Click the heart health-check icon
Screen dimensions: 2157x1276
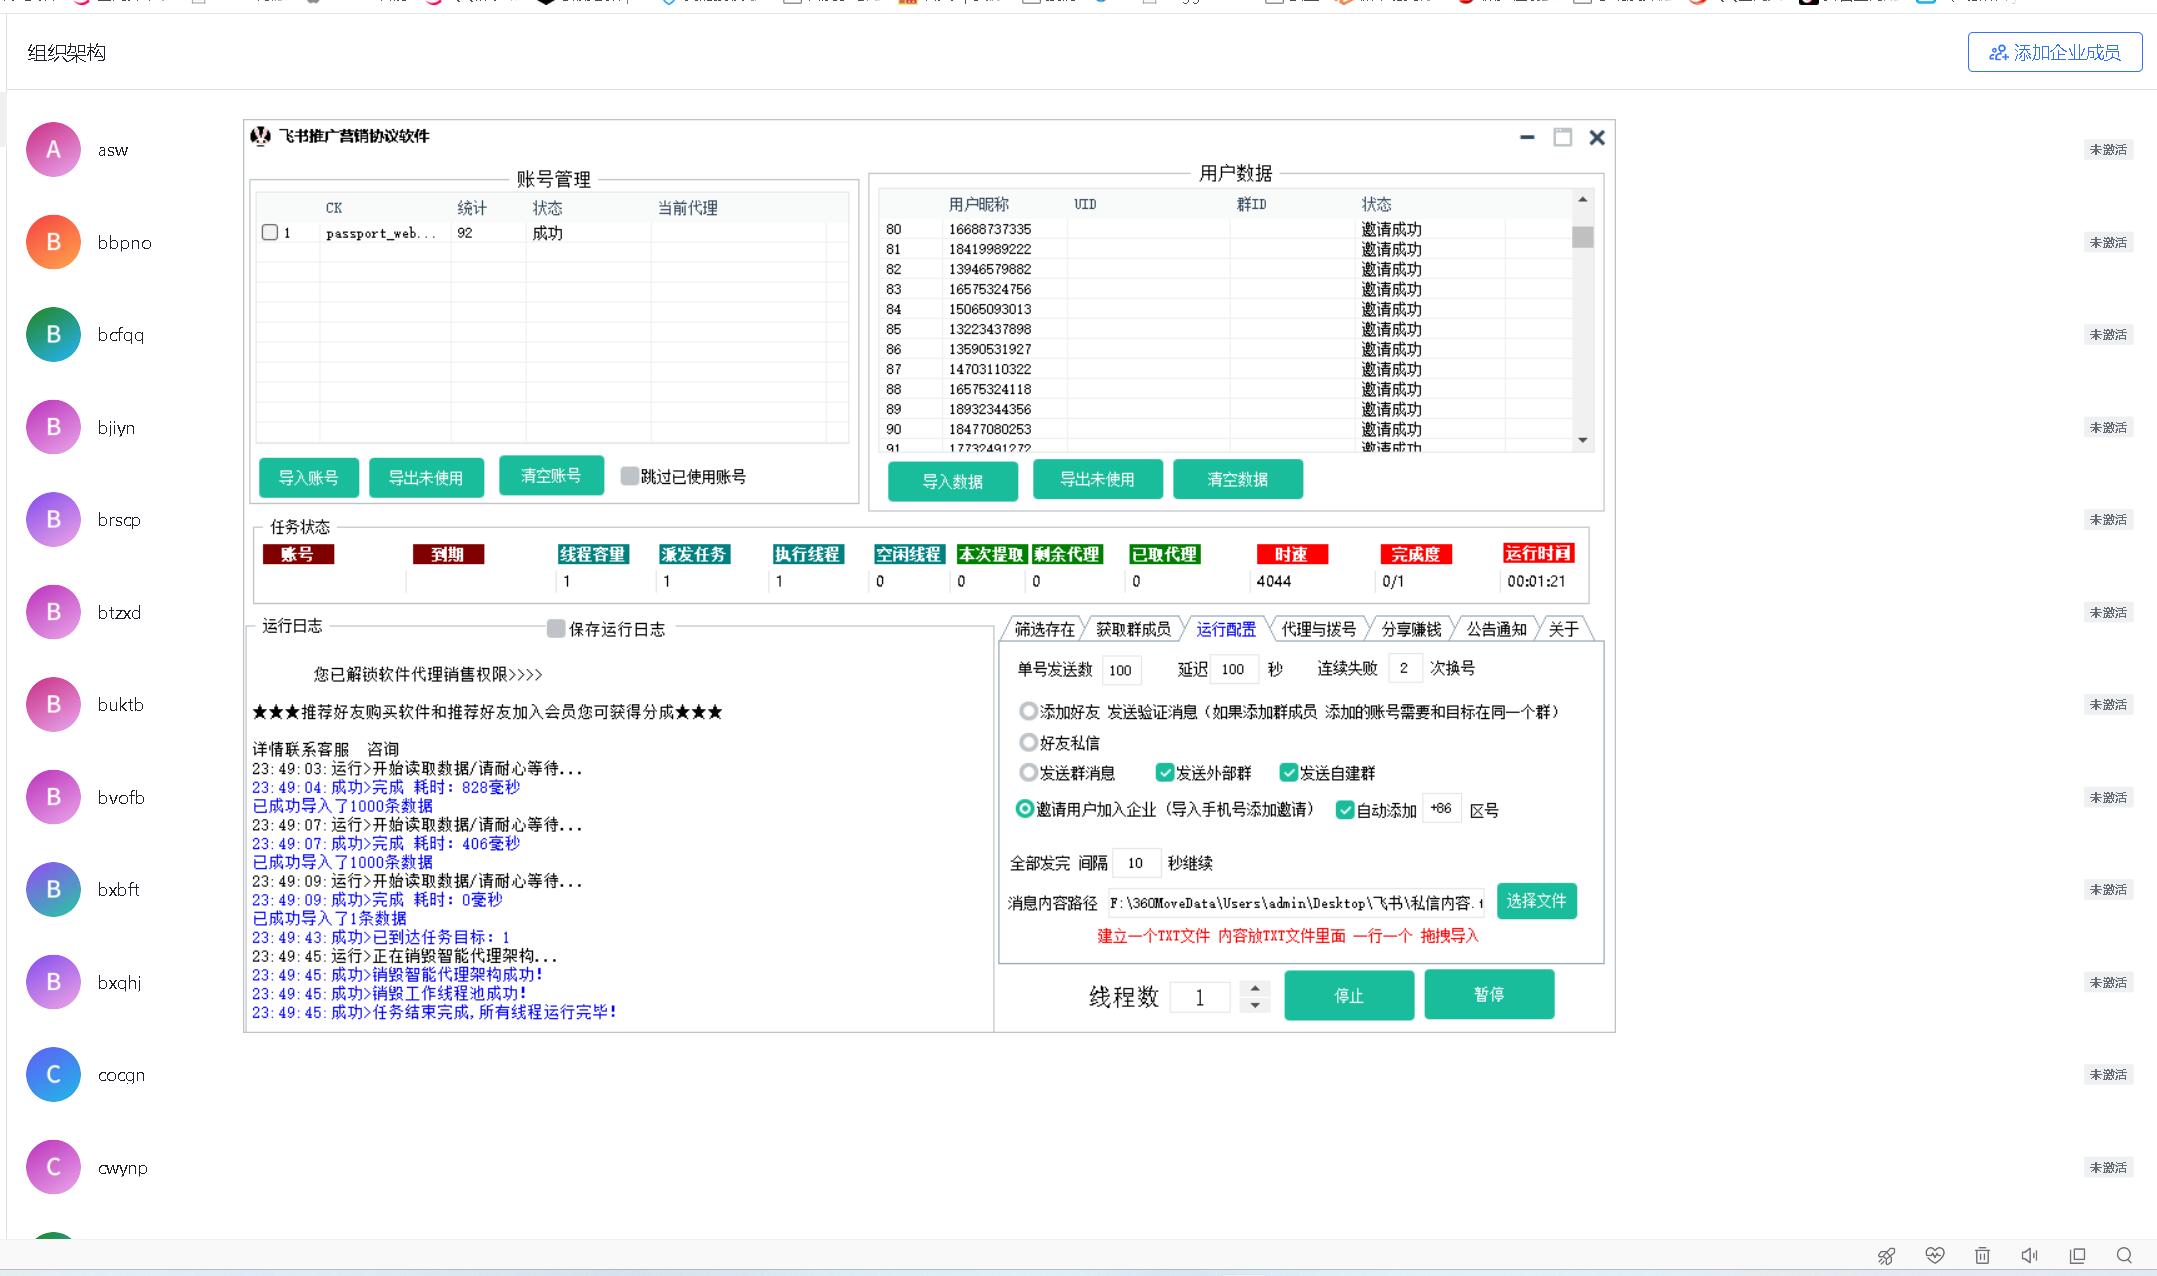1934,1256
